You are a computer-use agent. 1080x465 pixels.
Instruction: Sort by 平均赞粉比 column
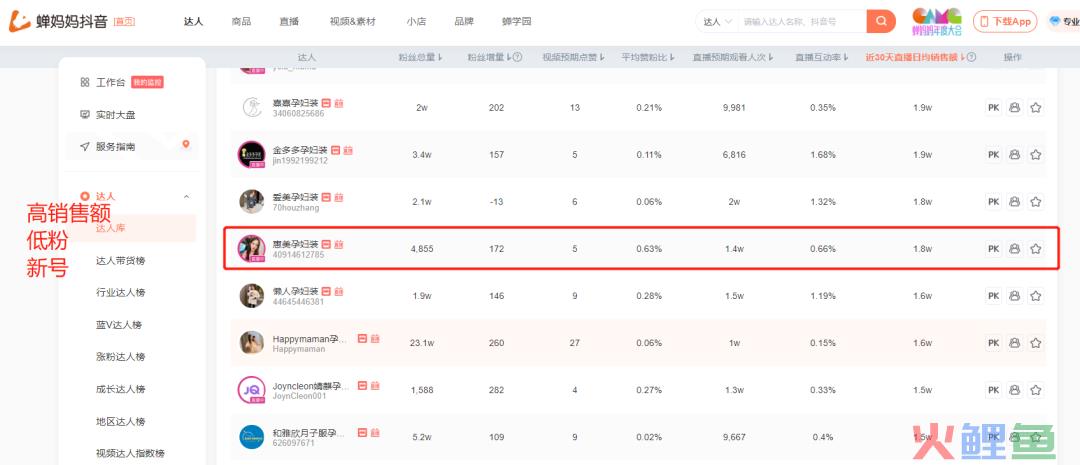(647, 57)
